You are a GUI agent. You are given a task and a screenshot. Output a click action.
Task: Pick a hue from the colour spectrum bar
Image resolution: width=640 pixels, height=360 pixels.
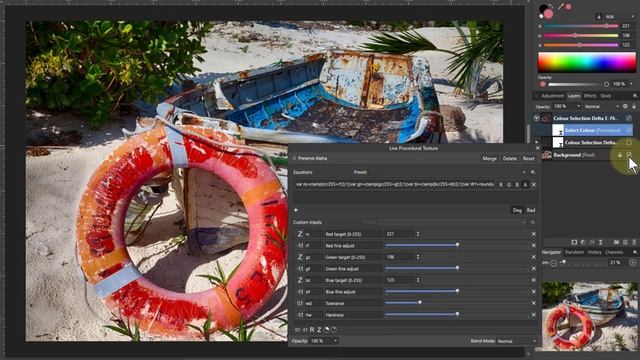587,62
